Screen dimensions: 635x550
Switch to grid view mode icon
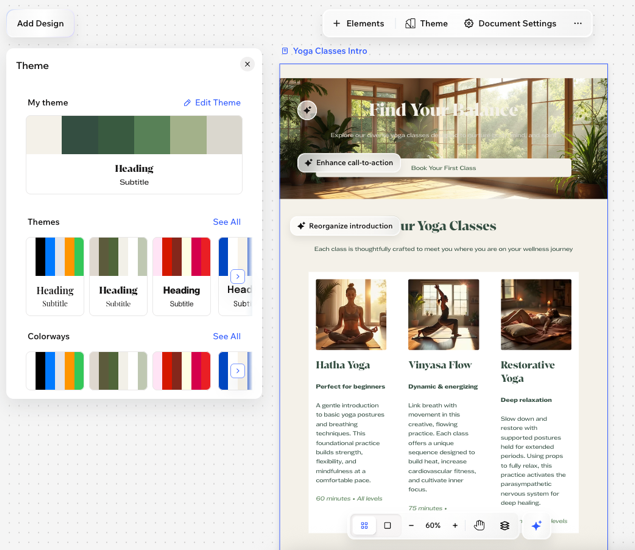point(364,525)
